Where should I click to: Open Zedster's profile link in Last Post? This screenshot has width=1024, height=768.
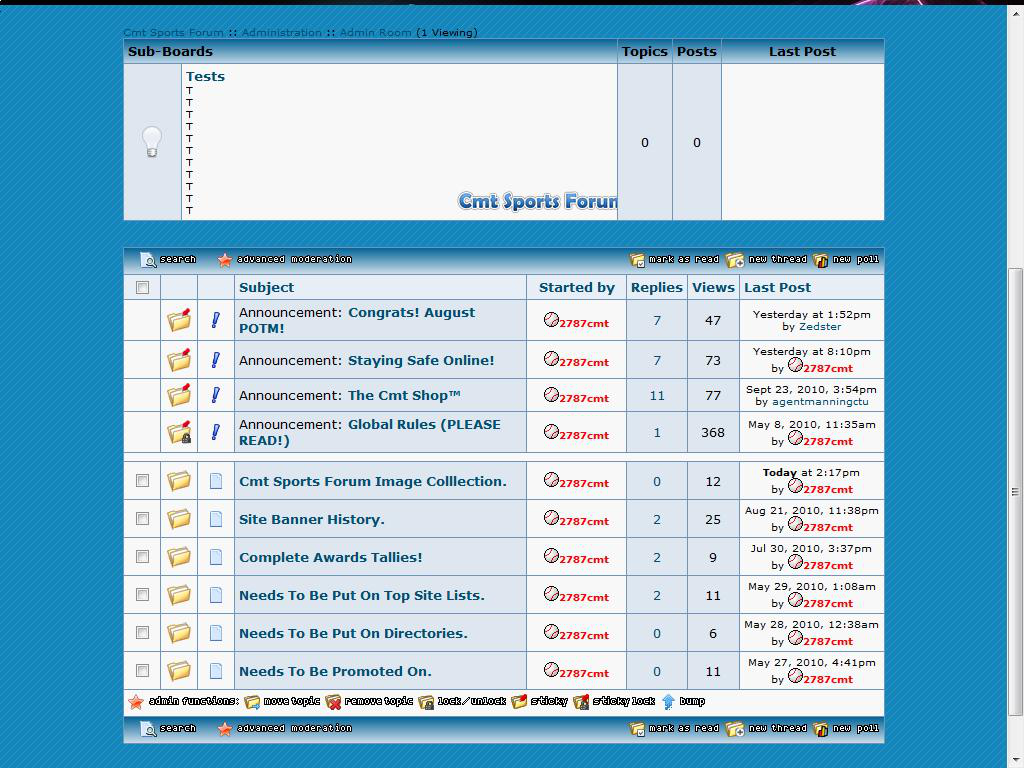coord(819,327)
